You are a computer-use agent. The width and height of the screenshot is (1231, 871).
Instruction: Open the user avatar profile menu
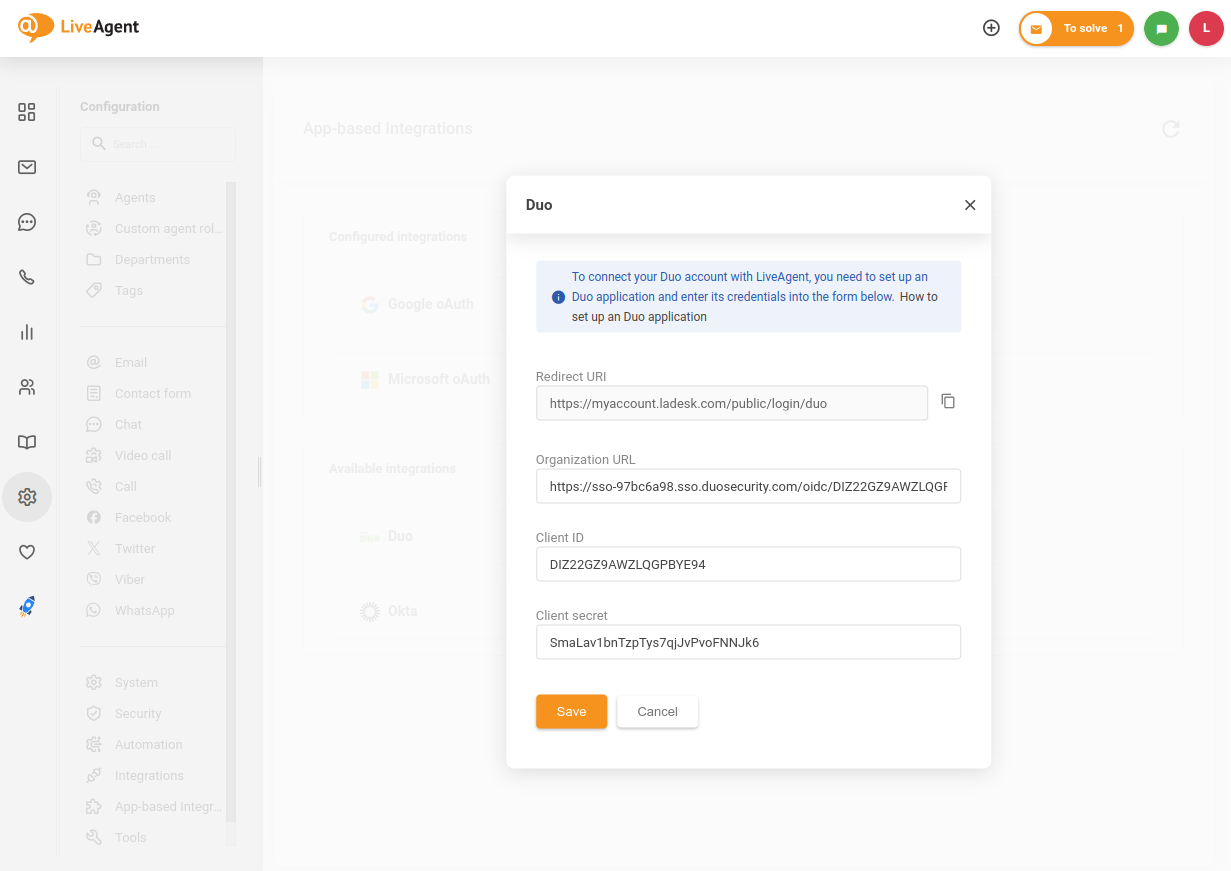tap(1206, 29)
